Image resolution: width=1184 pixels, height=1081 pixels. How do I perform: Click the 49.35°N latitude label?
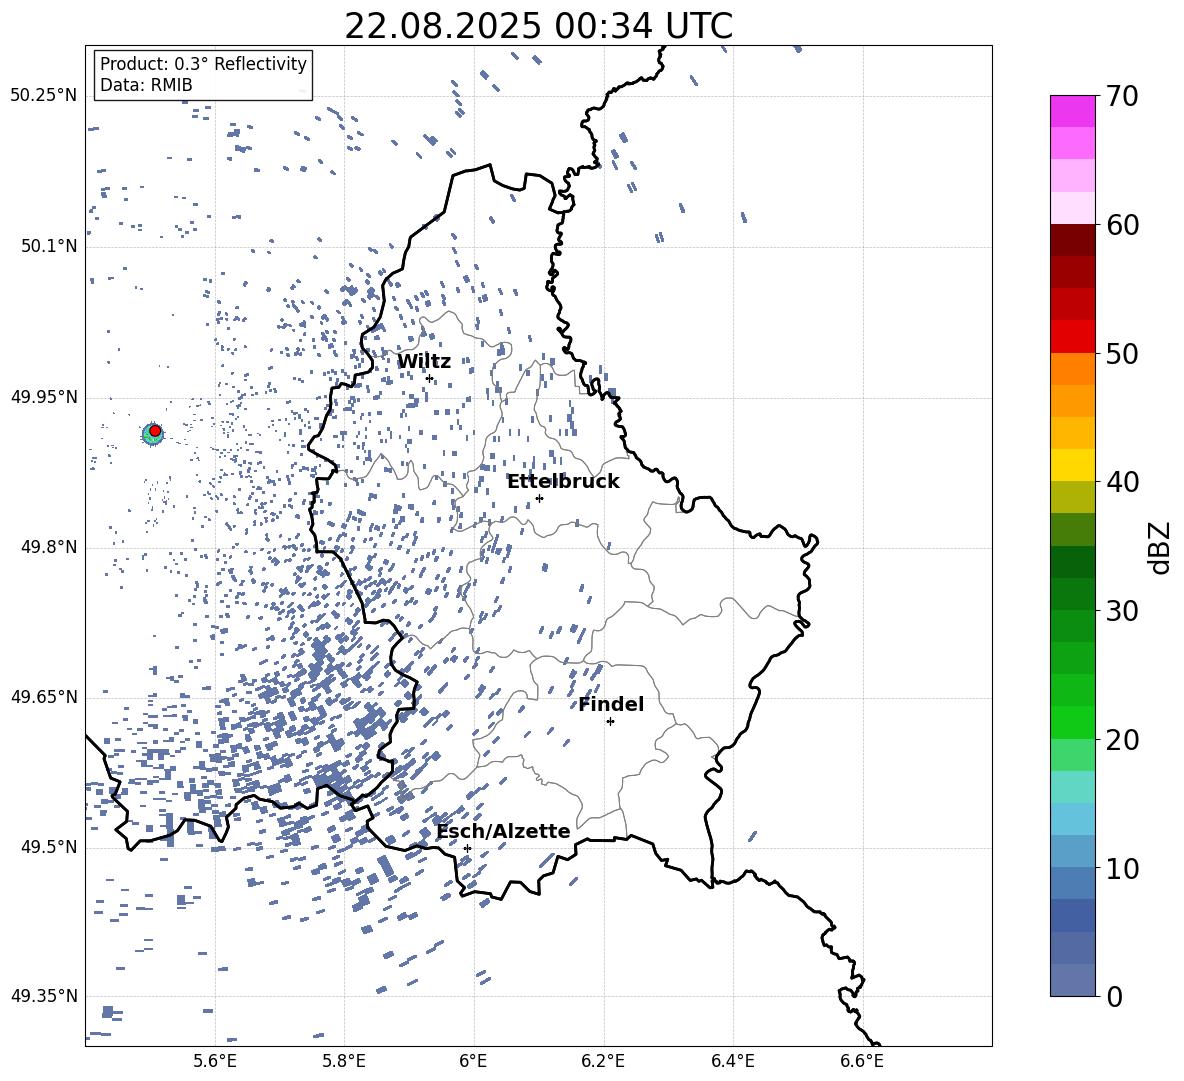[44, 996]
